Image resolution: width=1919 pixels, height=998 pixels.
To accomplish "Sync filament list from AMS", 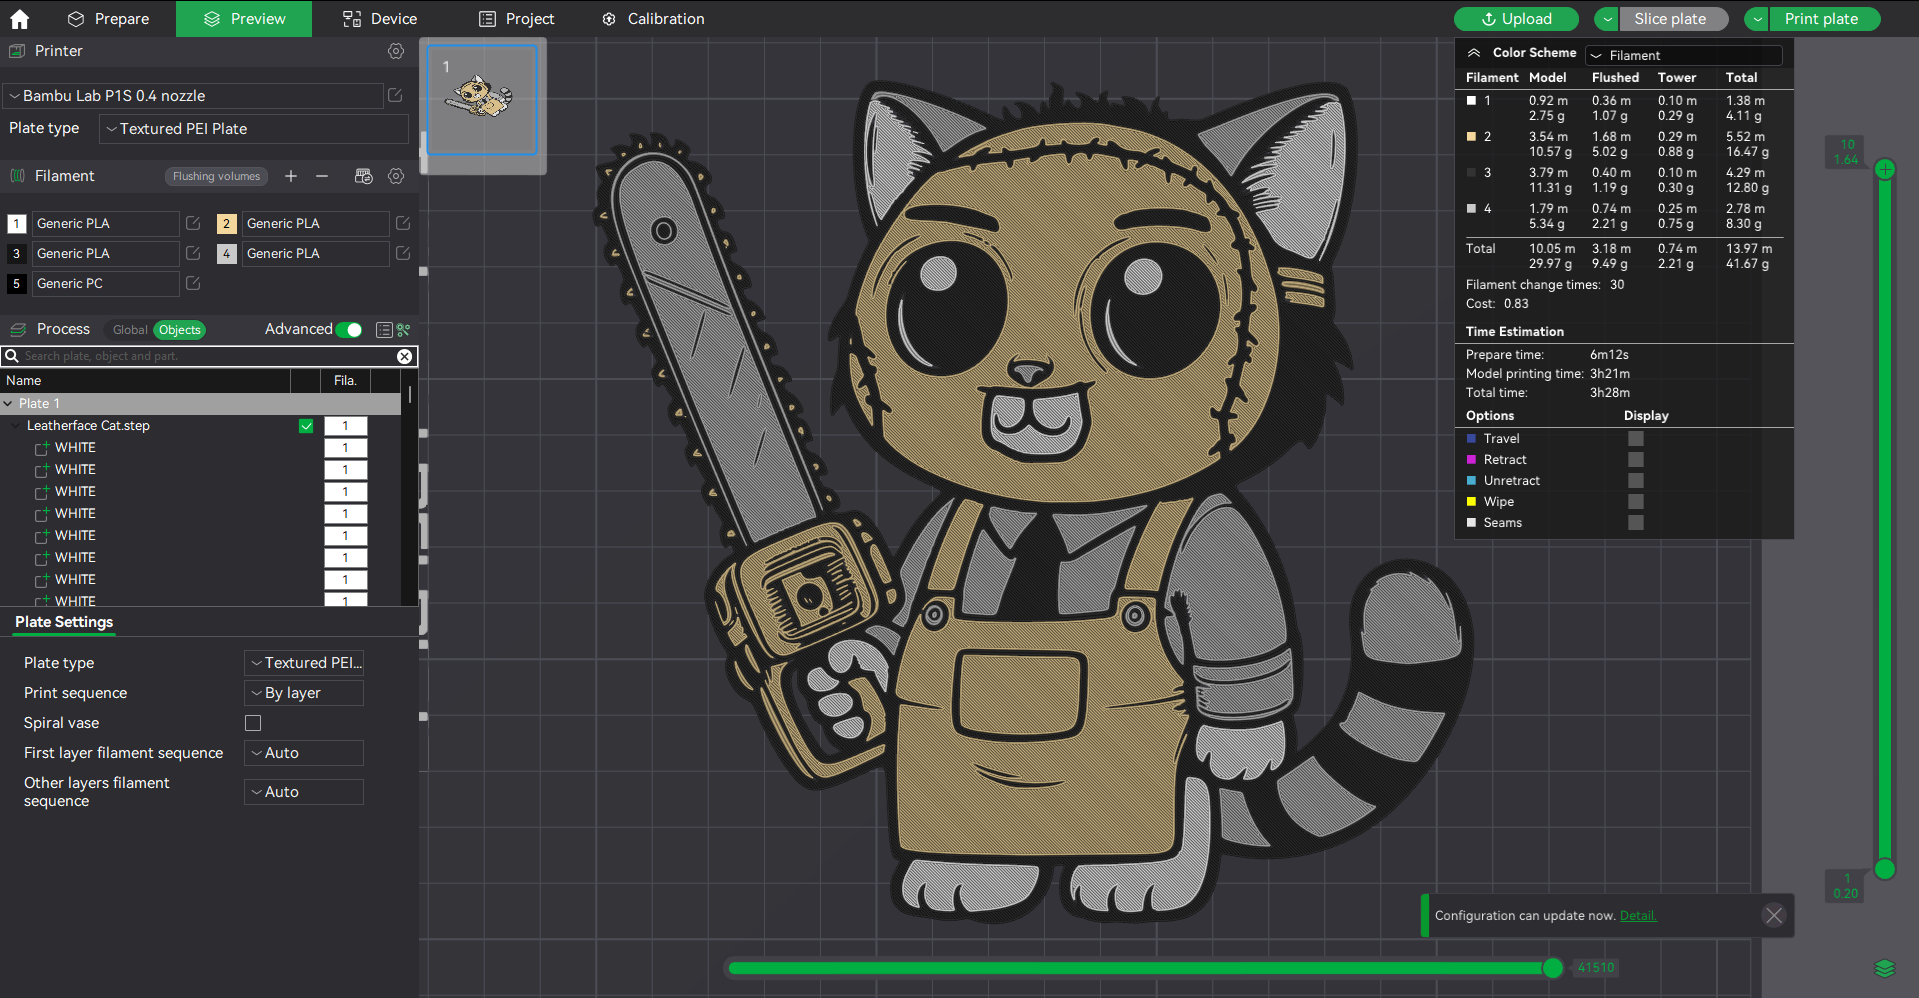I will tap(364, 176).
